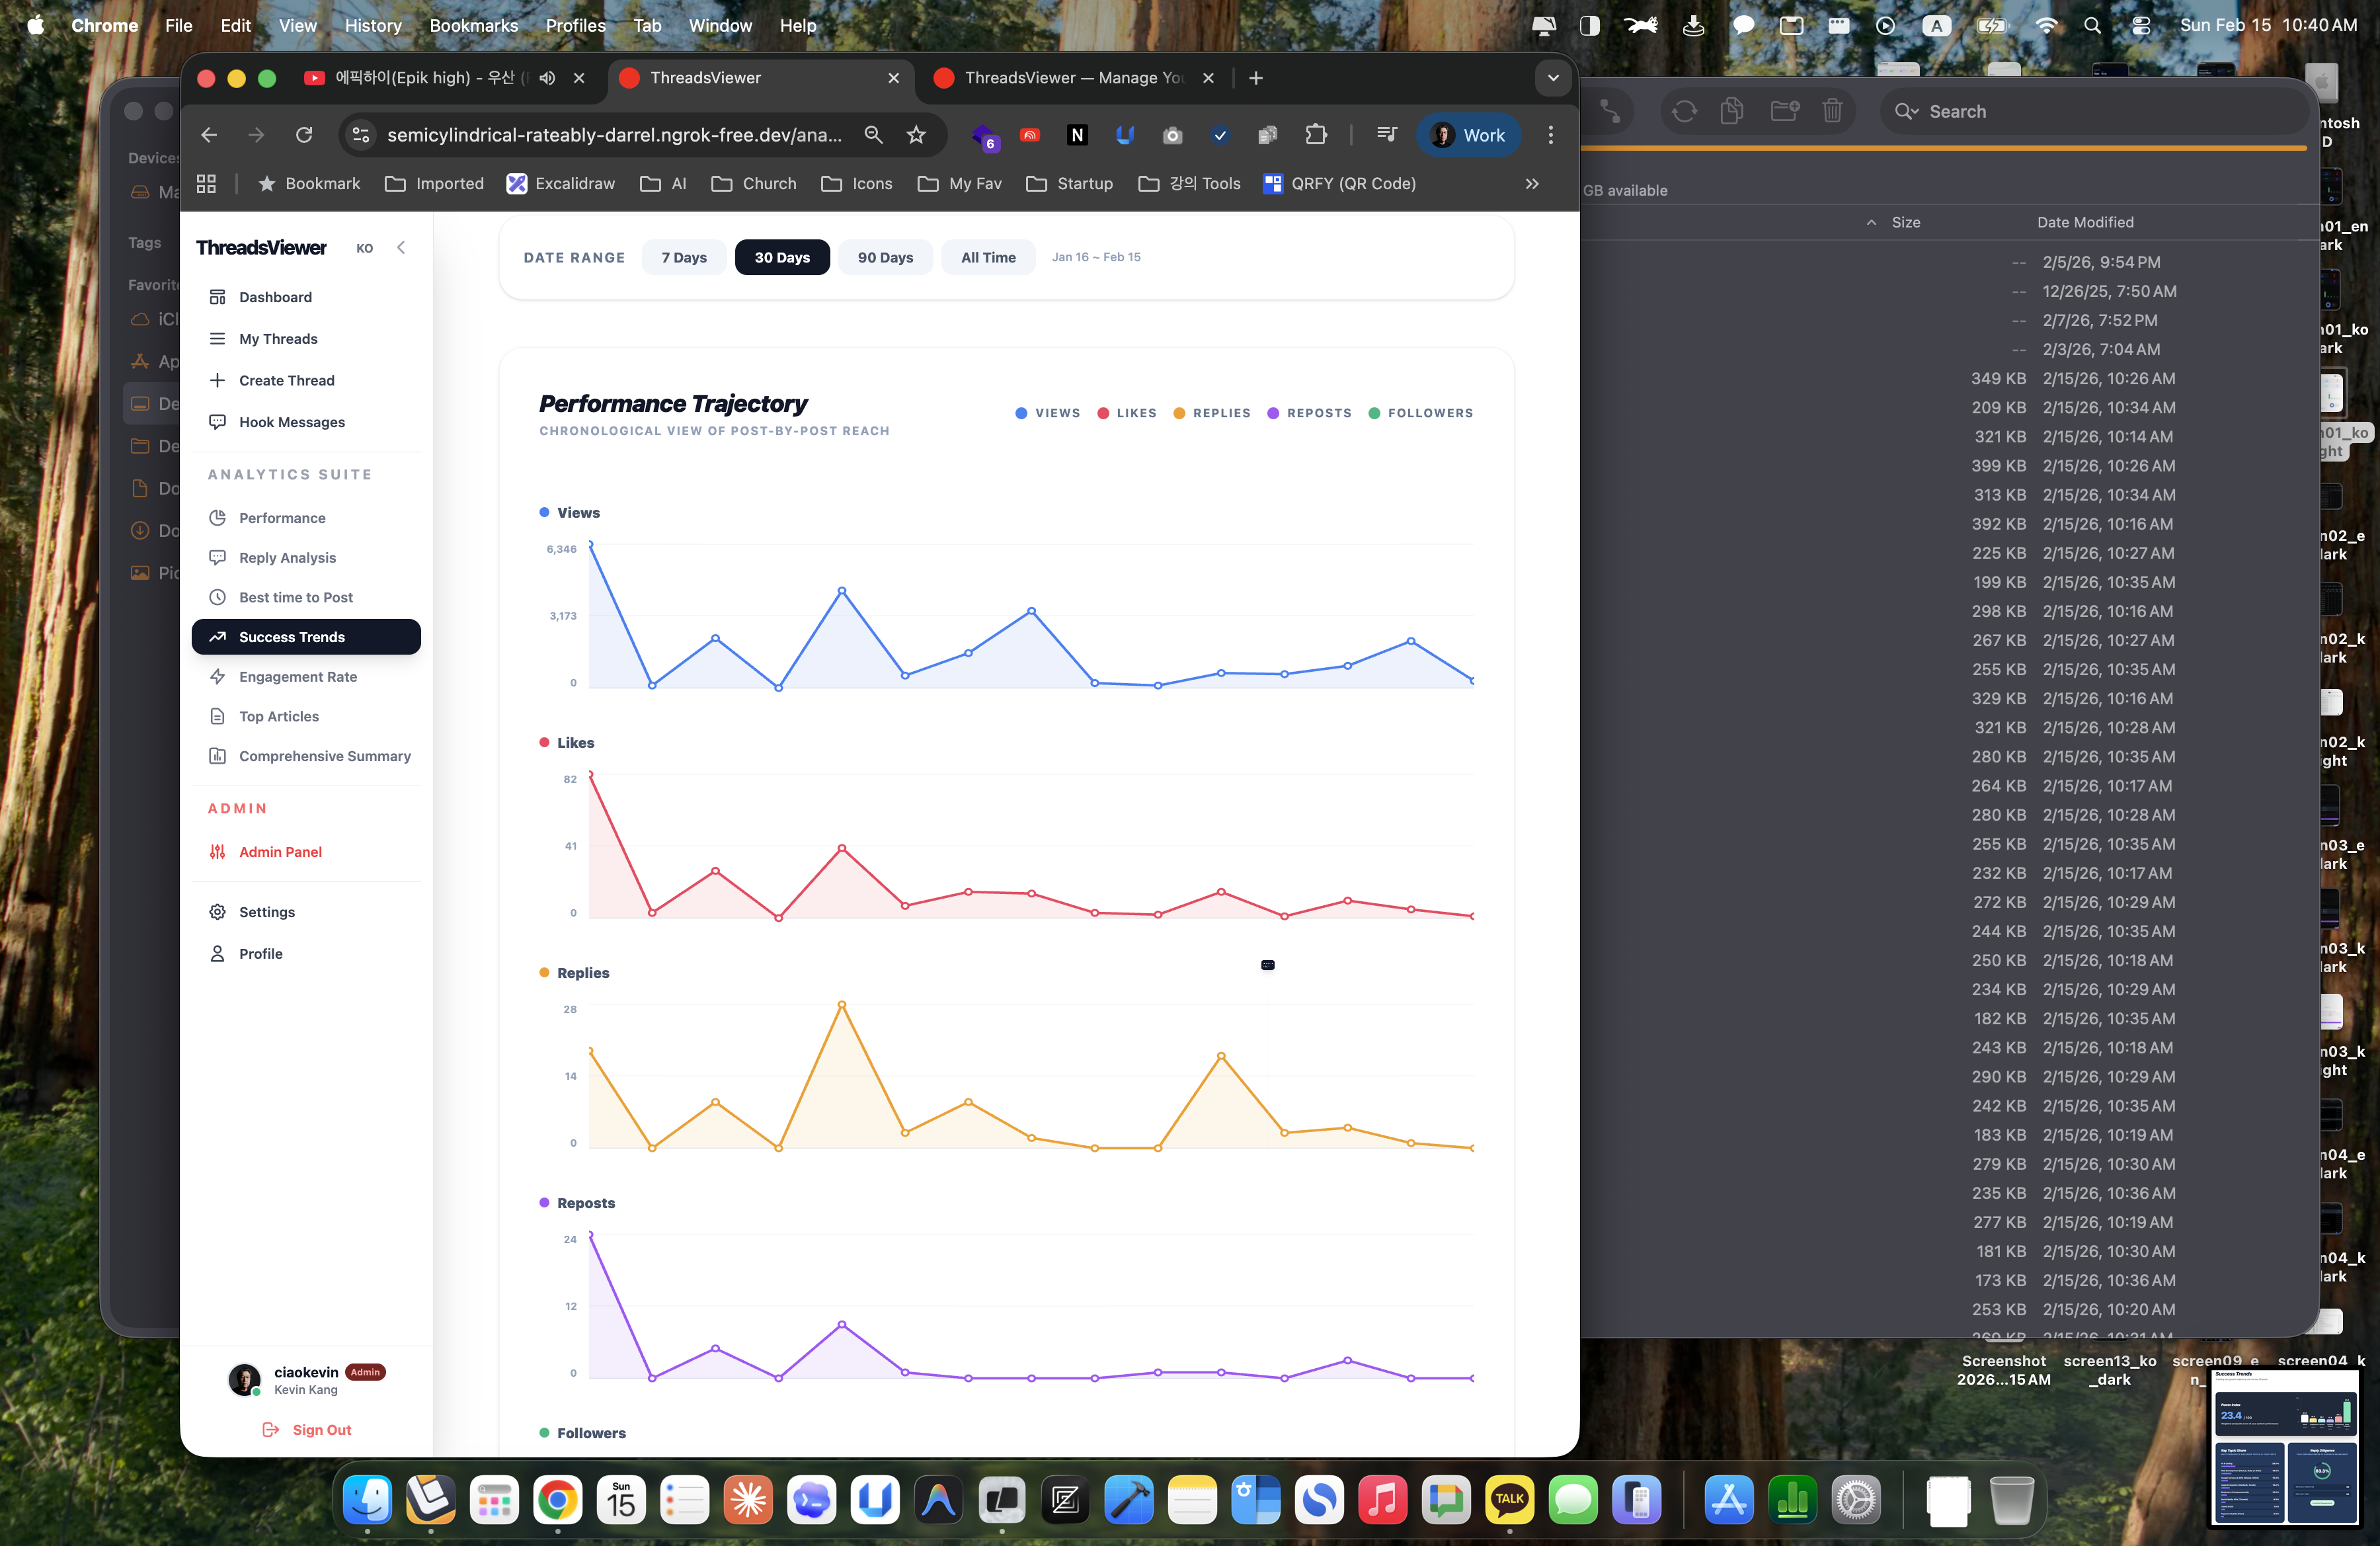This screenshot has height=1546, width=2380.
Task: Click the Create Thread plus icon
Action: point(217,380)
